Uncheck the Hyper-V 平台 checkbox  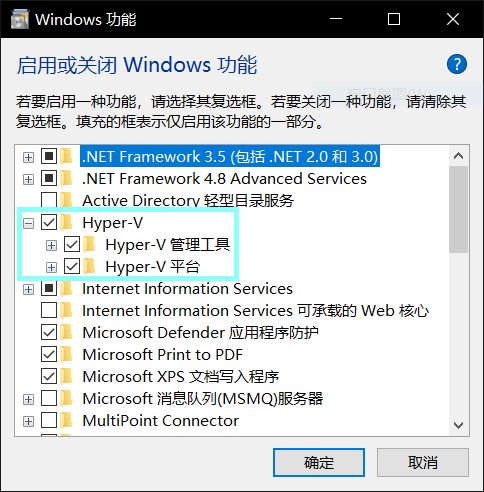pyautogui.click(x=72, y=267)
